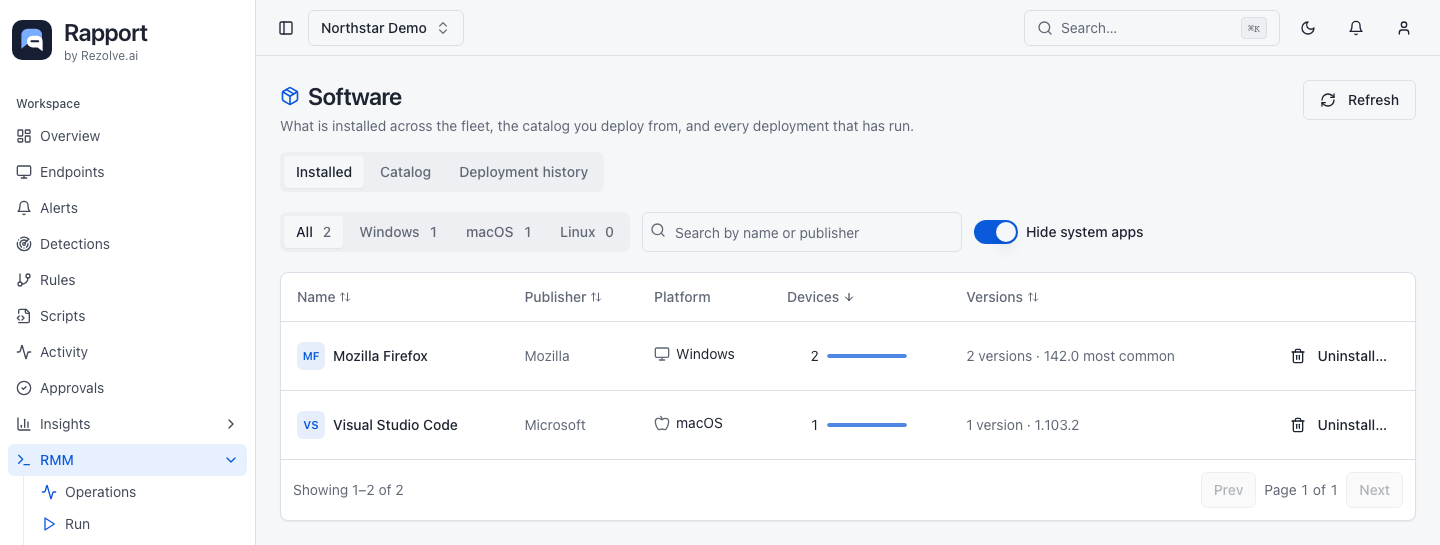Filter by All platforms
This screenshot has width=1440, height=545.
pyautogui.click(x=313, y=232)
